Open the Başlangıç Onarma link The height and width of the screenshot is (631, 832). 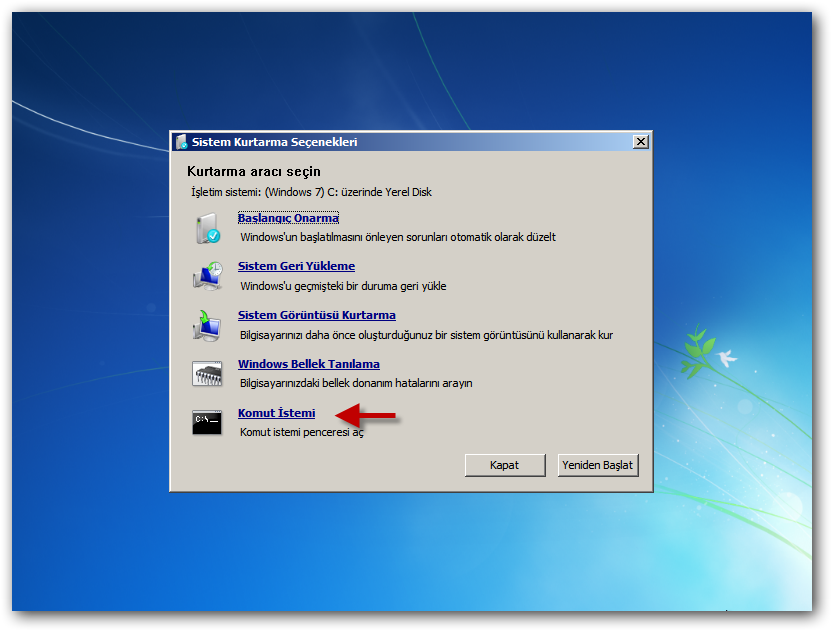pos(288,218)
